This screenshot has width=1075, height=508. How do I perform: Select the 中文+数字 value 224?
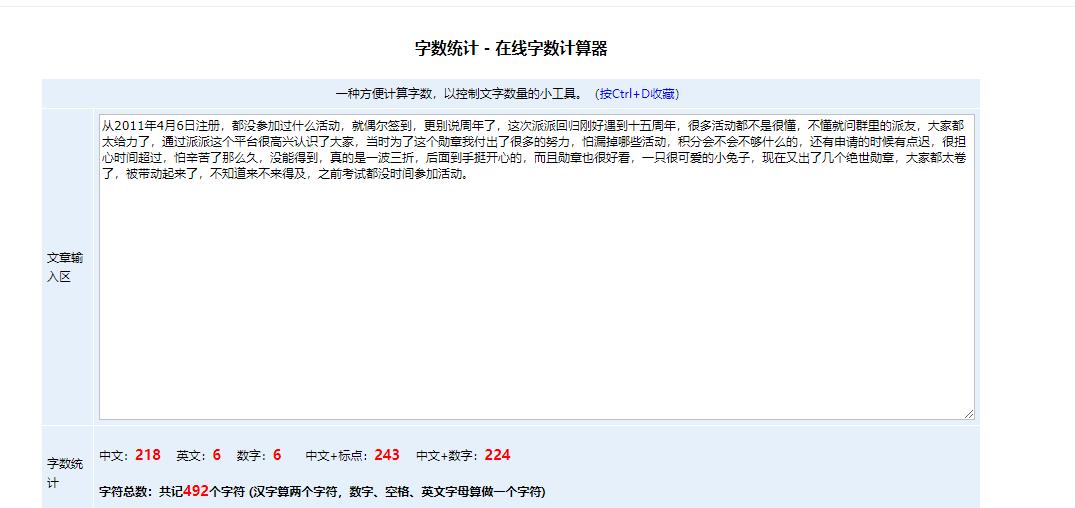pyautogui.click(x=497, y=455)
